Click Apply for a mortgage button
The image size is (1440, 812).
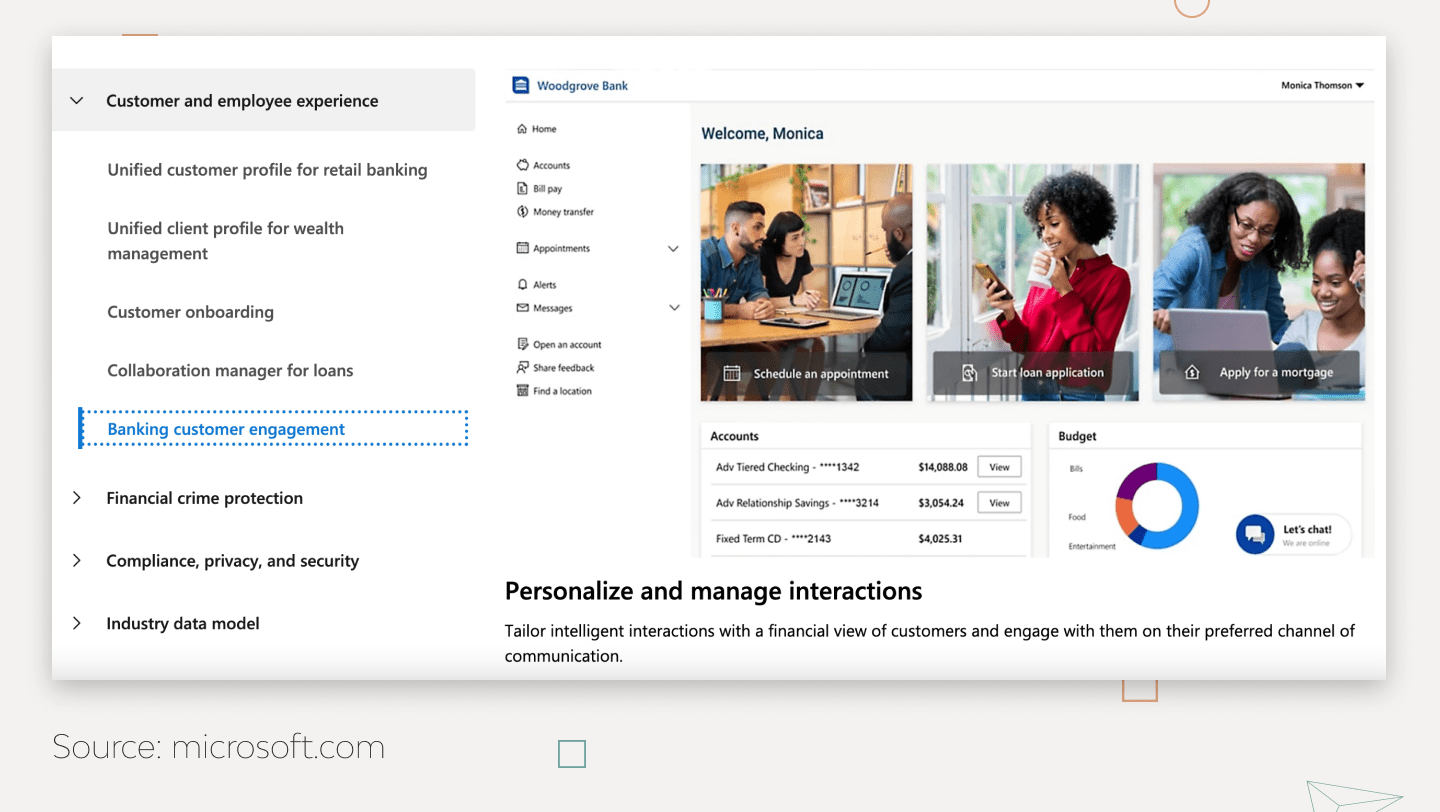(x=1259, y=372)
